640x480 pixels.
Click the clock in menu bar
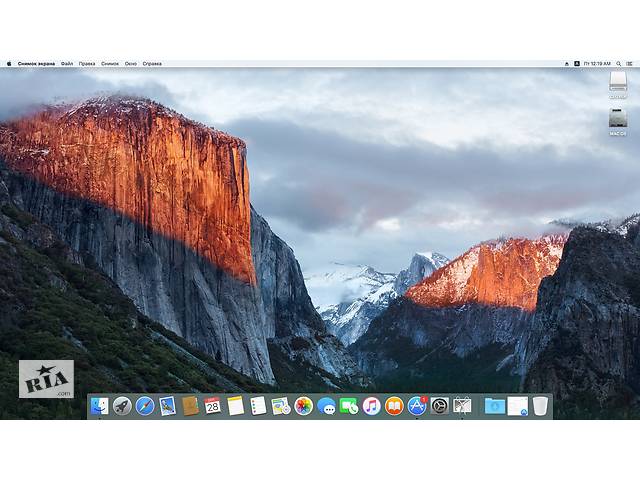click(597, 64)
